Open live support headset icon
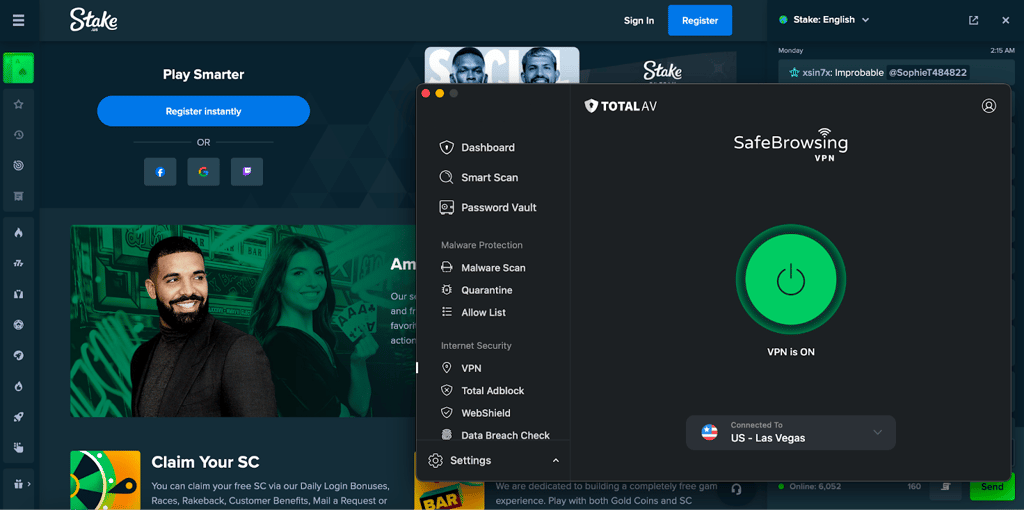 737,488
